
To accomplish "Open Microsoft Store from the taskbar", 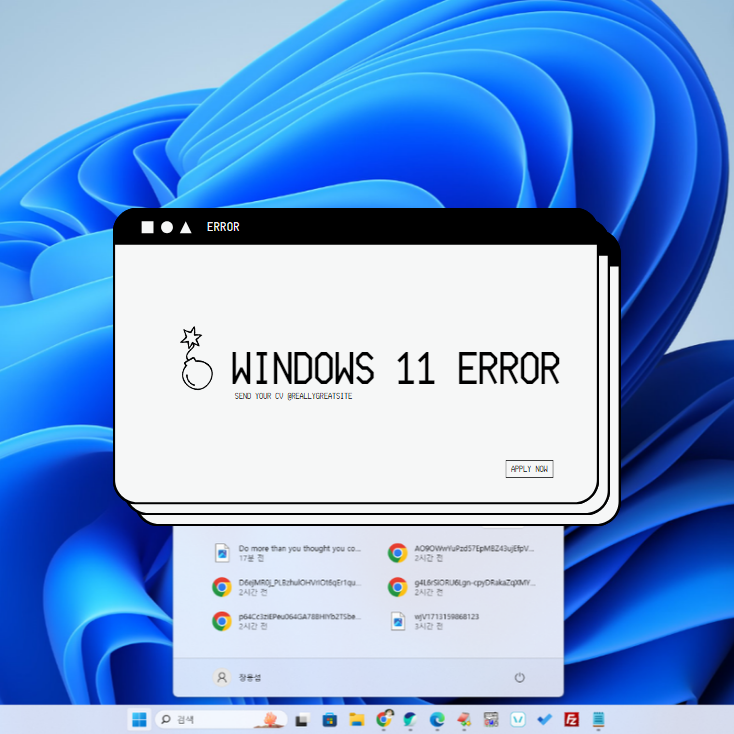I will pos(330,719).
